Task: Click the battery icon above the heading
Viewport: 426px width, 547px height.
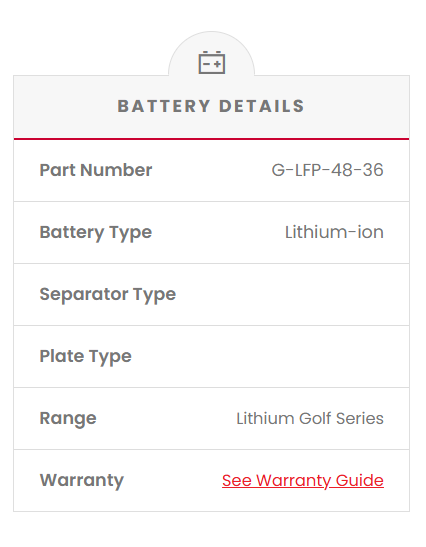Action: [211, 63]
